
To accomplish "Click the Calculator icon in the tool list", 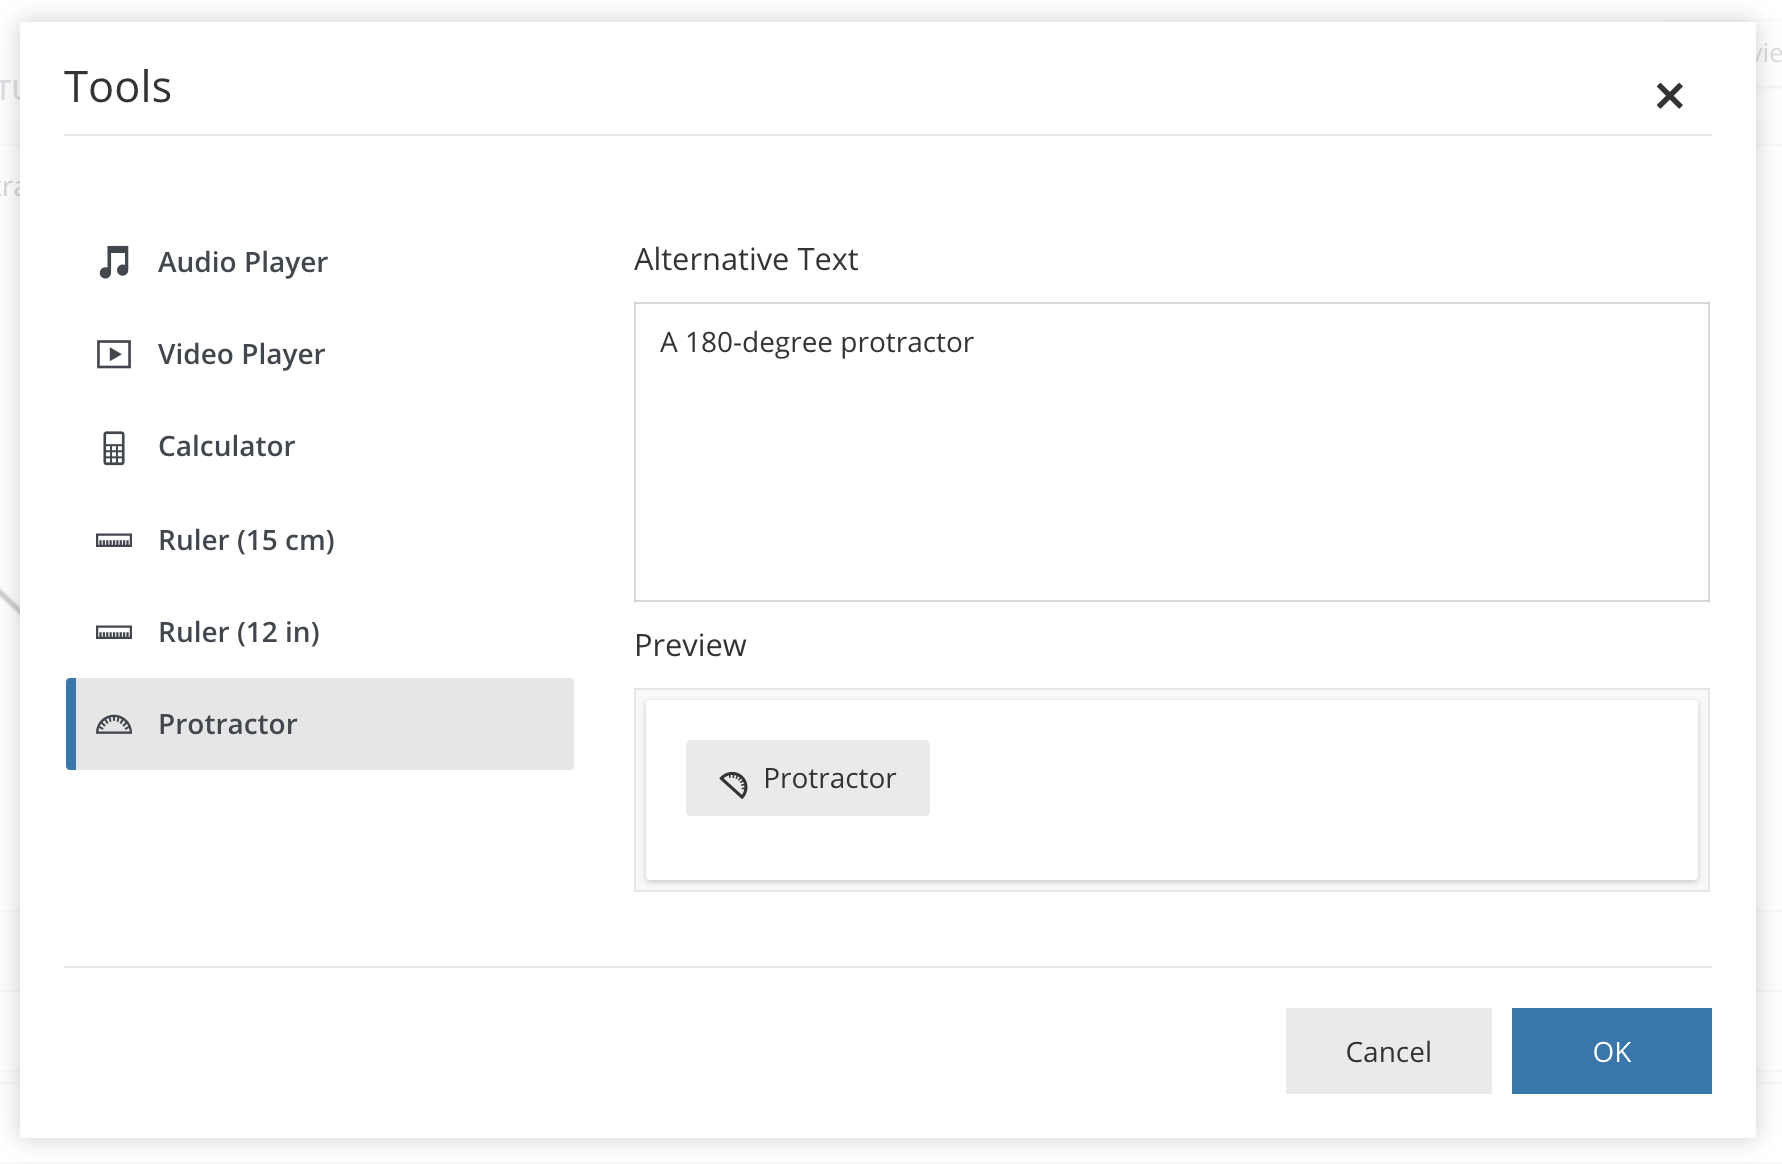I will tap(114, 448).
